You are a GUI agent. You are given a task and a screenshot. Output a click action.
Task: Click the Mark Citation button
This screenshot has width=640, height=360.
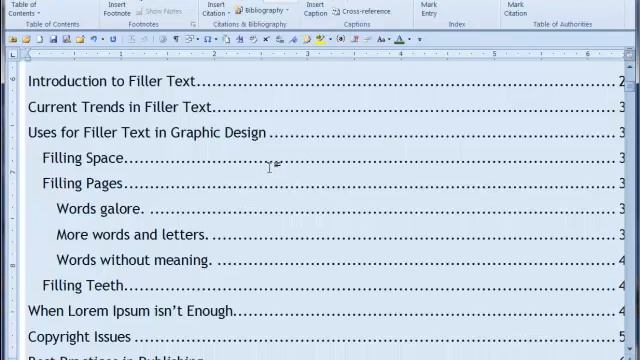516,9
